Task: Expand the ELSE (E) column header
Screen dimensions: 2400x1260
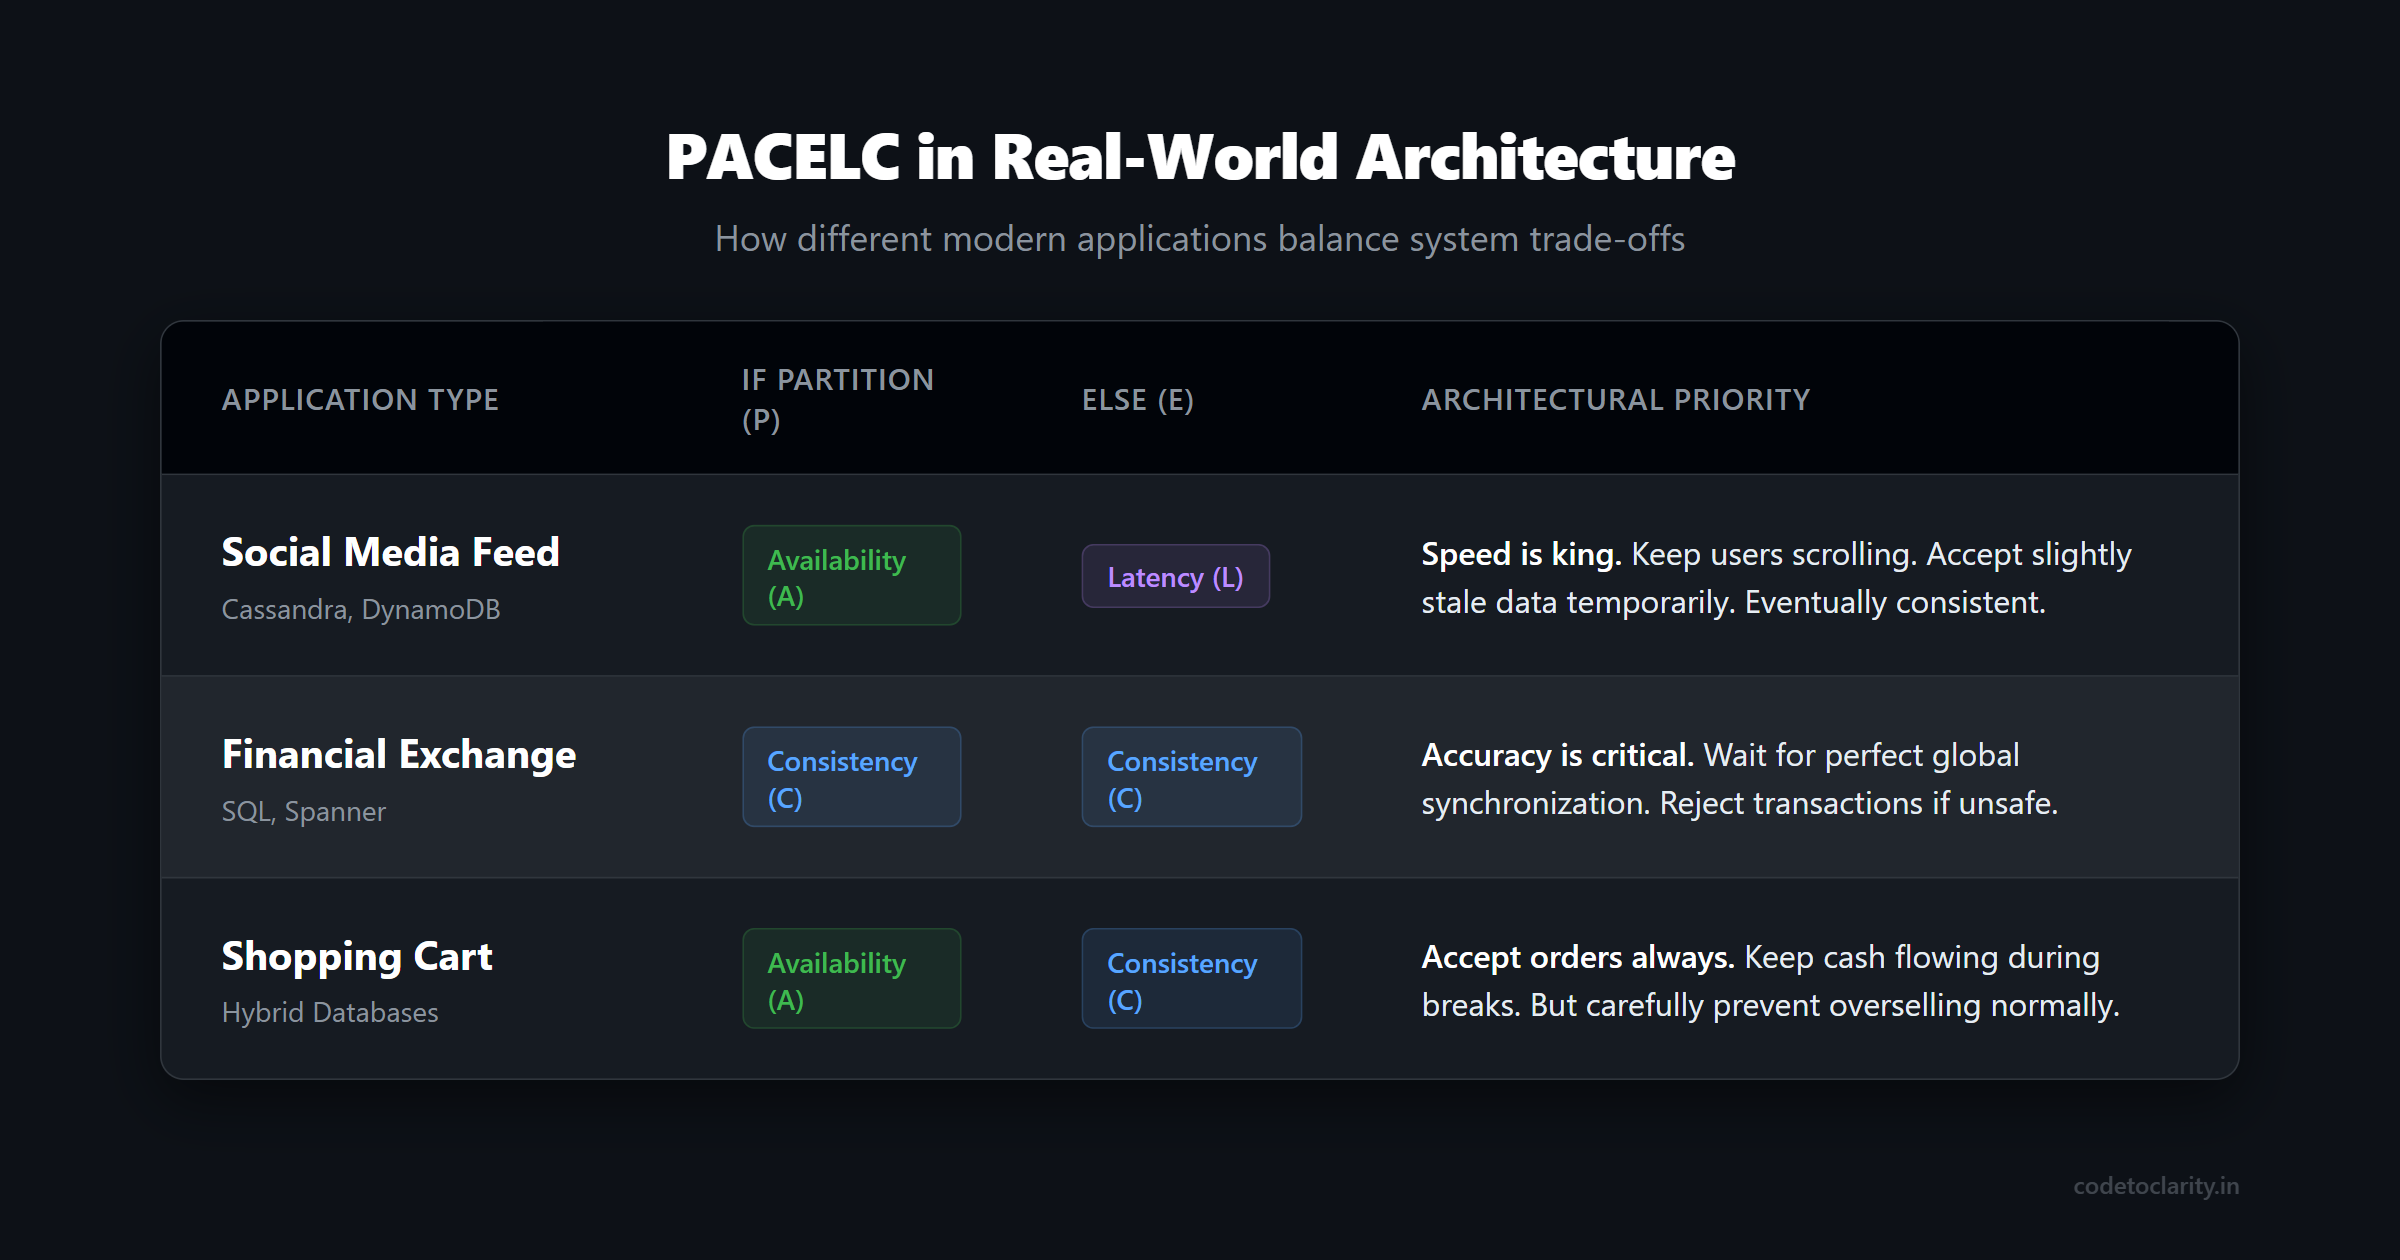Action: (1137, 399)
